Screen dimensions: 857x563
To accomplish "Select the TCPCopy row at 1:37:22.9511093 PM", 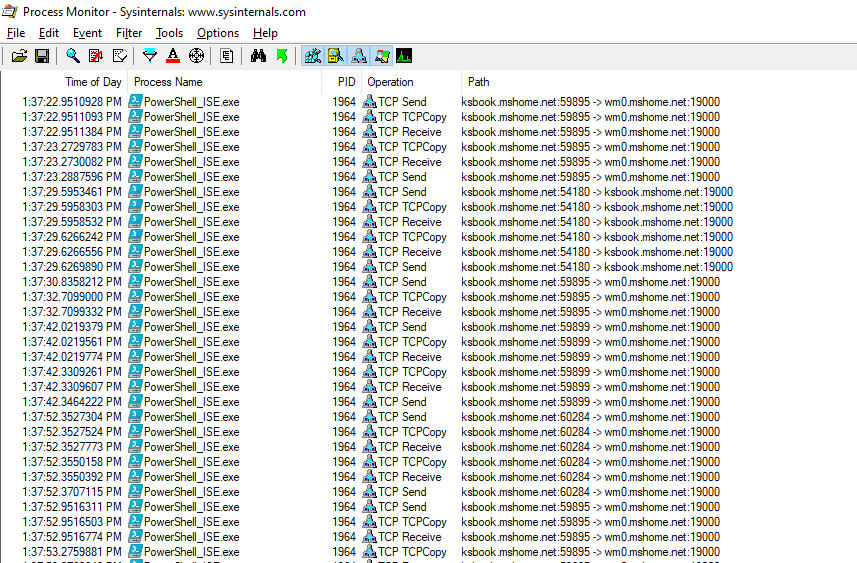I will click(428, 117).
